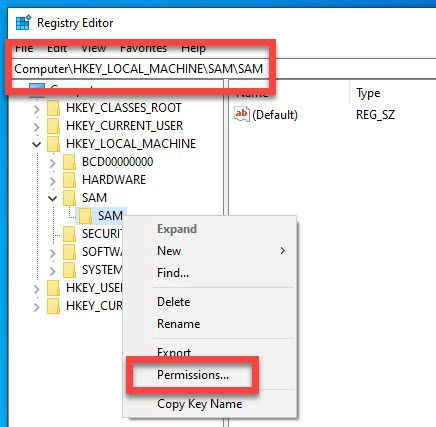
Task: Expand the HKEY_CLASSES_ROOT chevron
Action: click(37, 109)
